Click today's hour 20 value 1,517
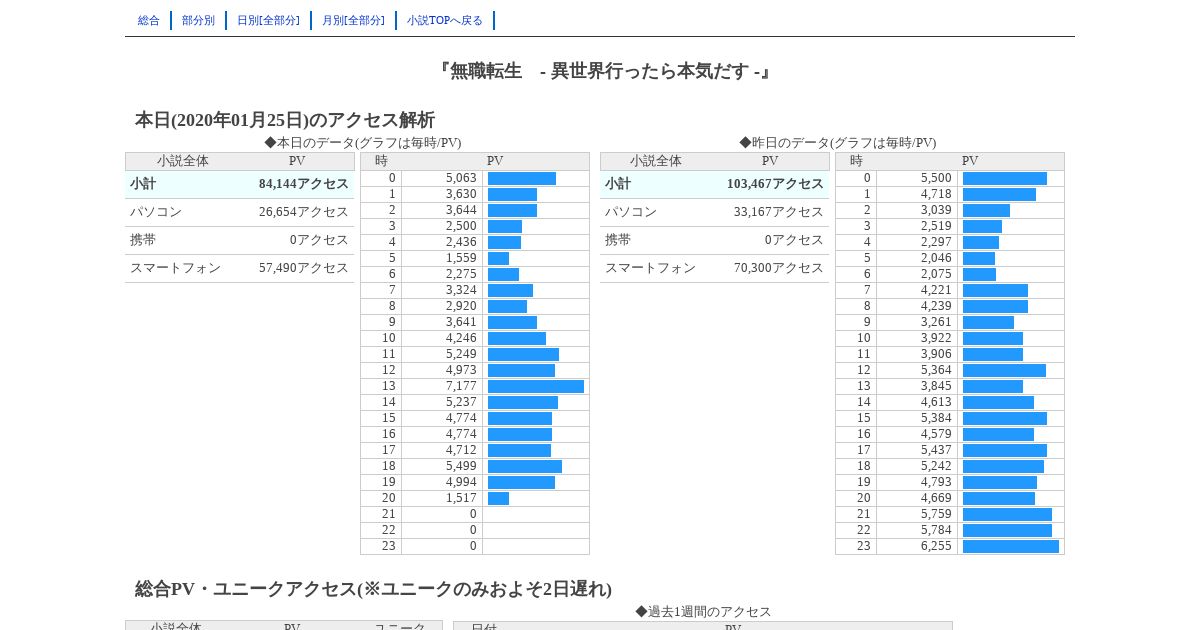Viewport: 1200px width, 630px height. point(461,498)
